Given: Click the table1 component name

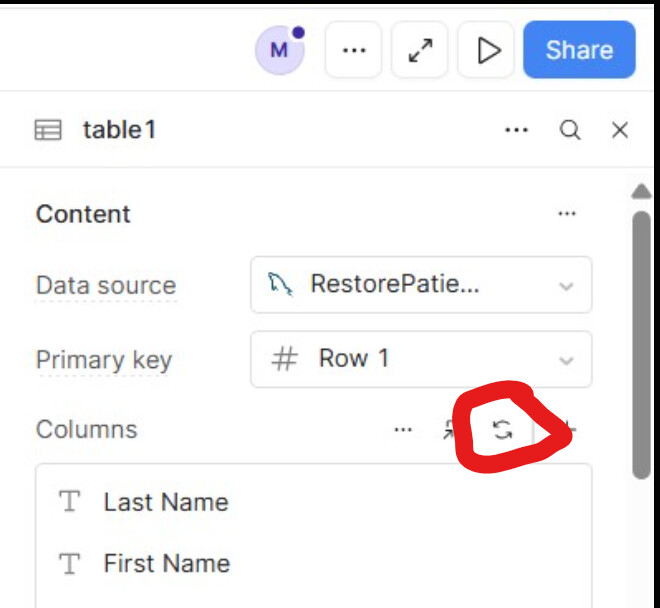Looking at the screenshot, I should pos(119,130).
